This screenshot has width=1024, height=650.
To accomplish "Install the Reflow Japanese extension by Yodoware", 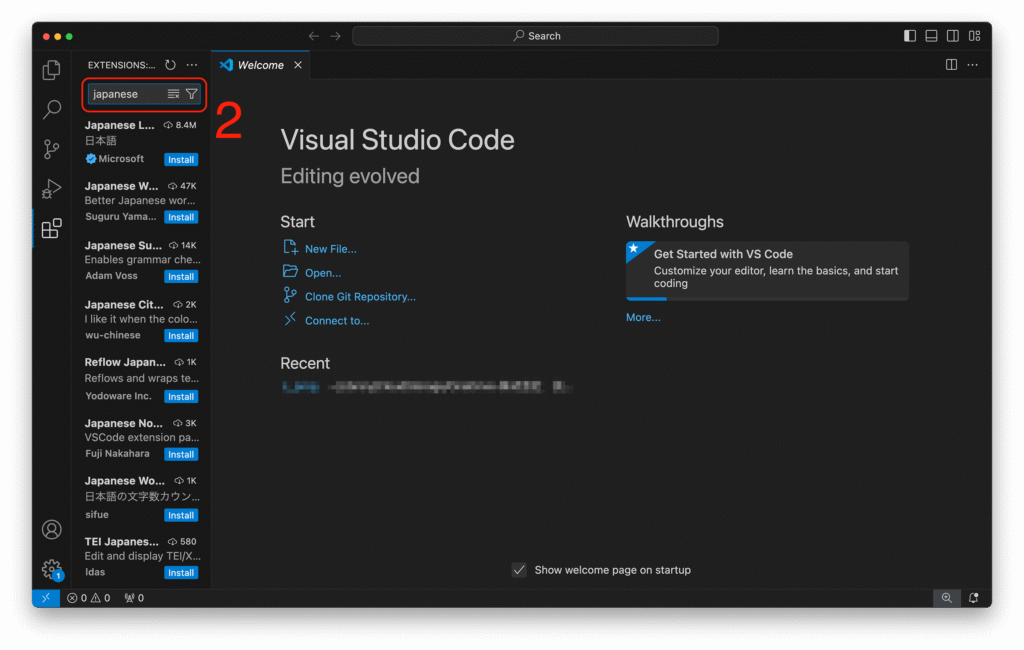I will (181, 397).
